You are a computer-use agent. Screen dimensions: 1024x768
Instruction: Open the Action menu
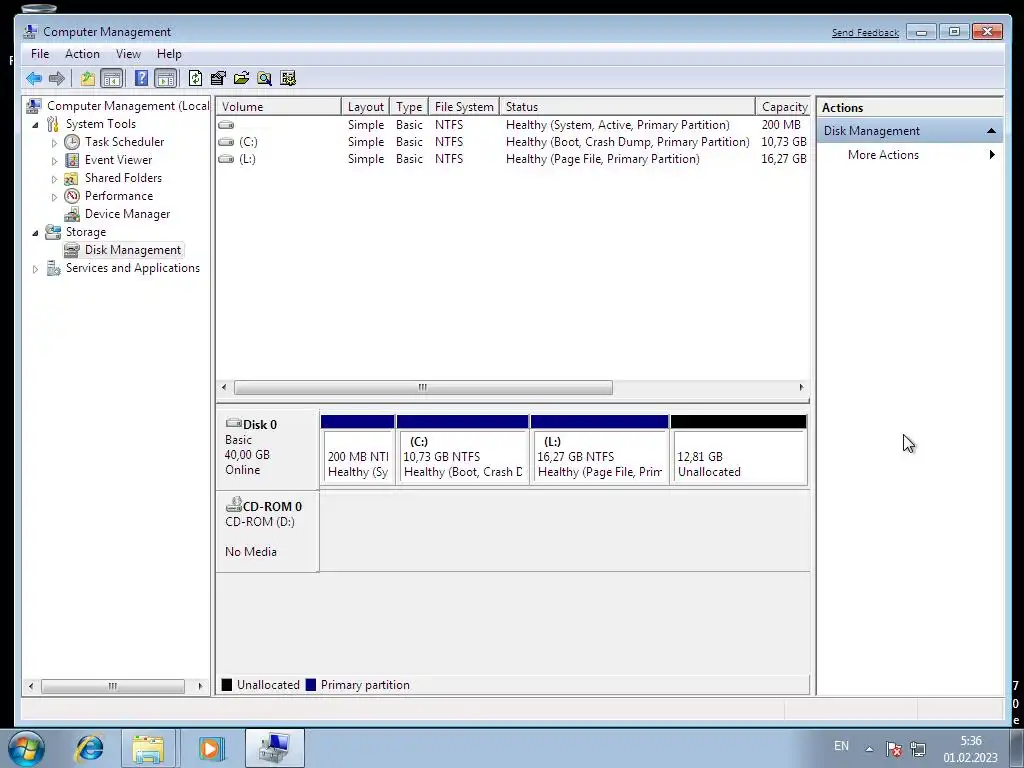(82, 54)
